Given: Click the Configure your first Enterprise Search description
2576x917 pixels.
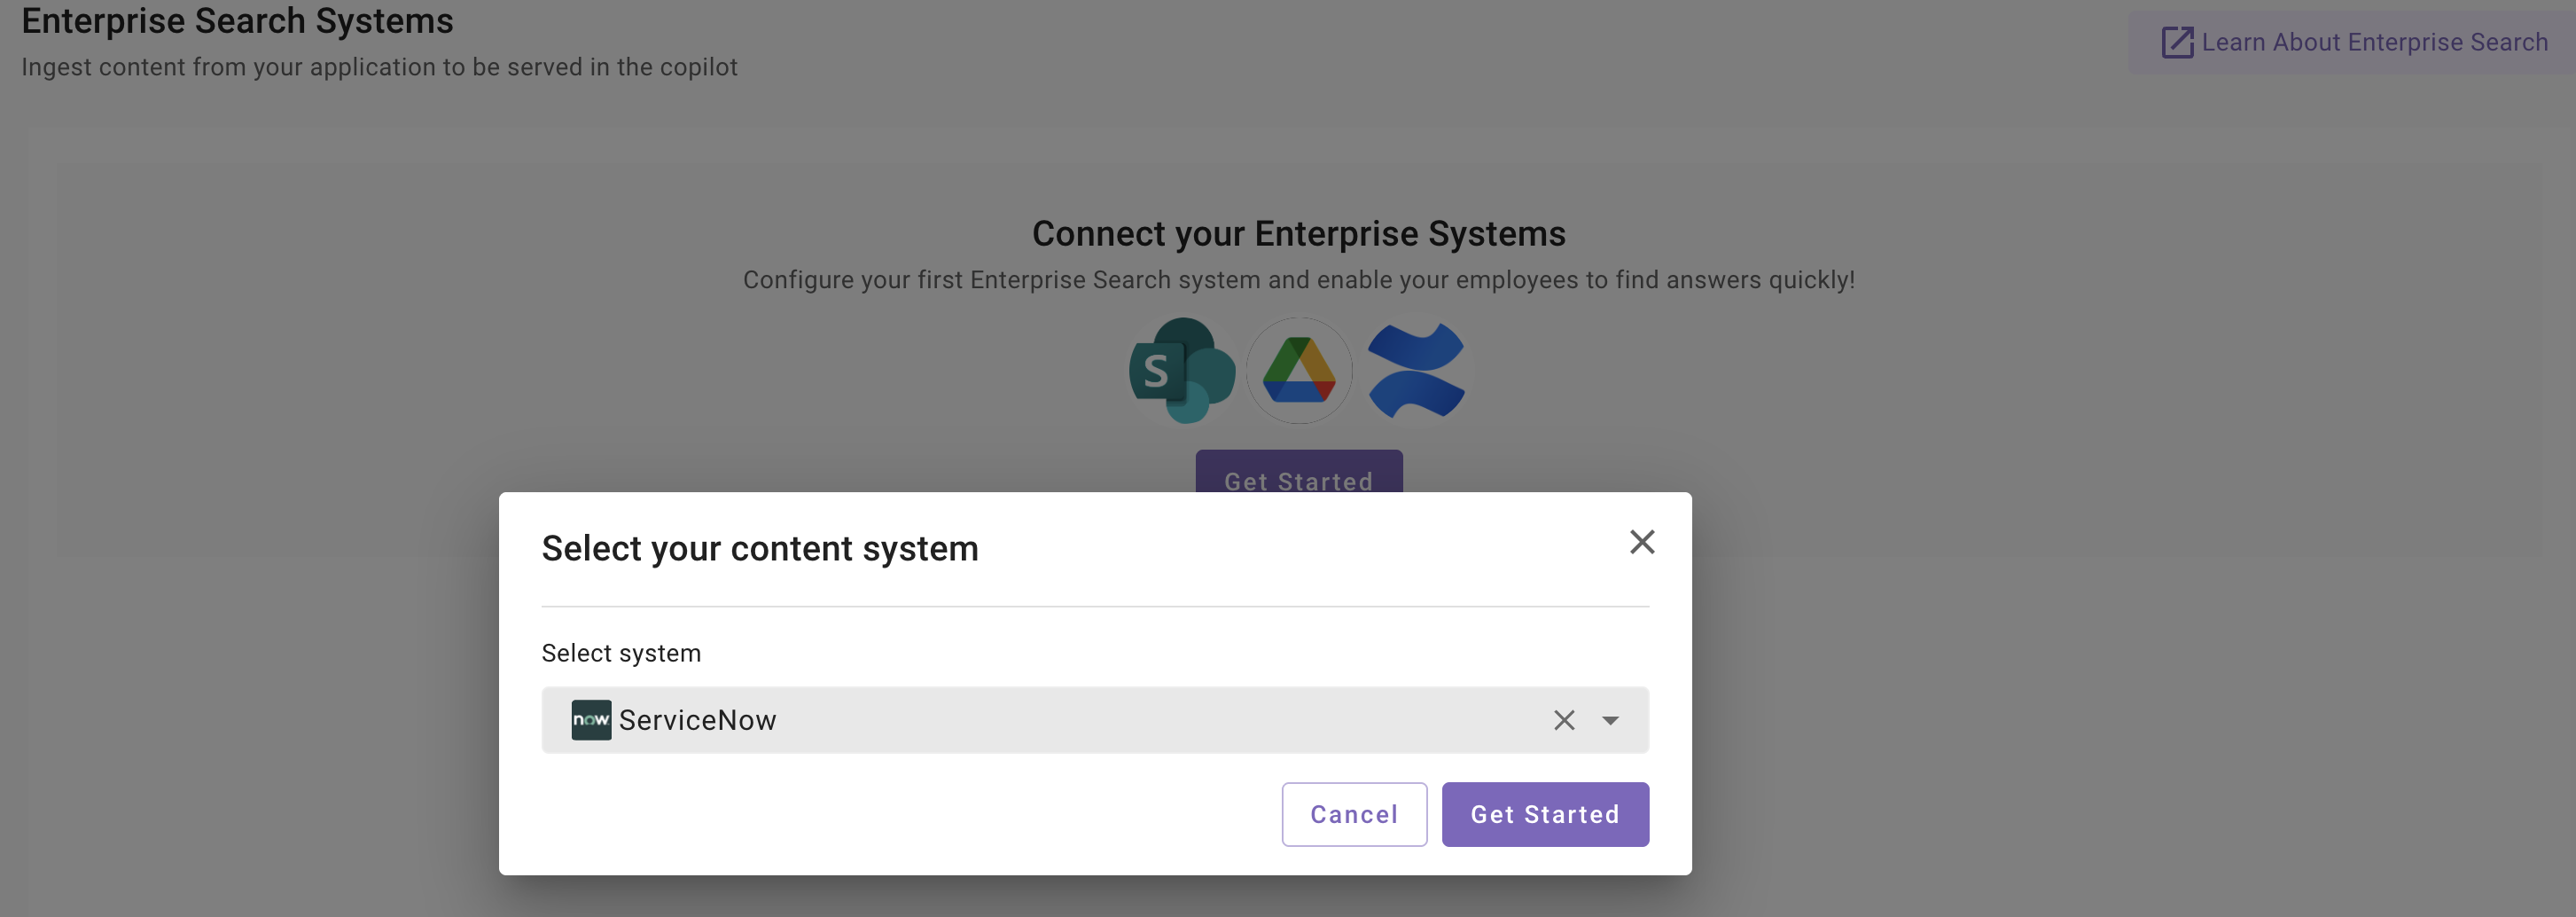Looking at the screenshot, I should pyautogui.click(x=1298, y=280).
